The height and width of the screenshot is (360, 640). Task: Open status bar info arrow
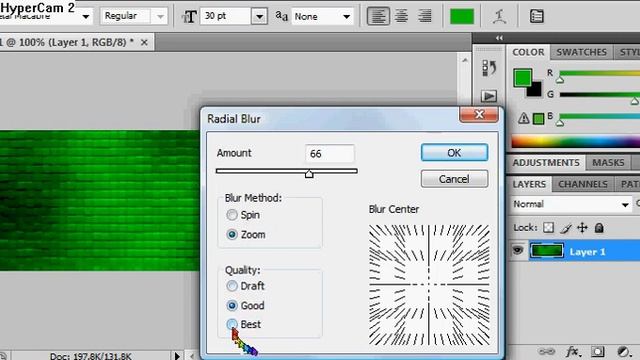(177, 356)
